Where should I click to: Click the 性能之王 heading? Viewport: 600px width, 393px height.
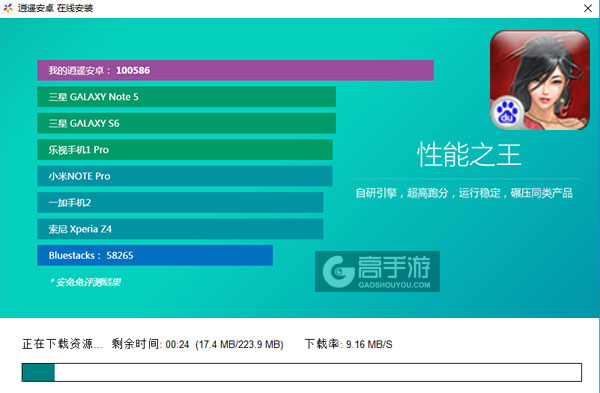tap(469, 155)
